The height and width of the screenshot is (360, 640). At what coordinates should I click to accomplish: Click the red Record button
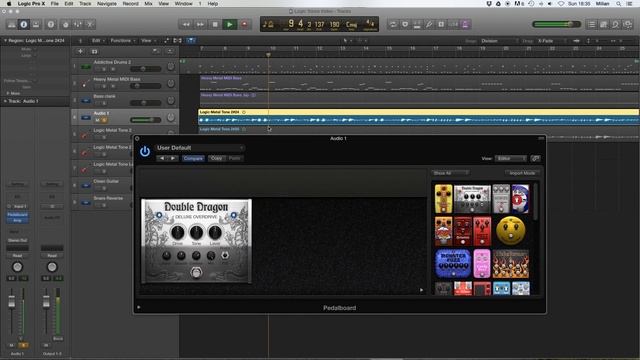click(244, 24)
